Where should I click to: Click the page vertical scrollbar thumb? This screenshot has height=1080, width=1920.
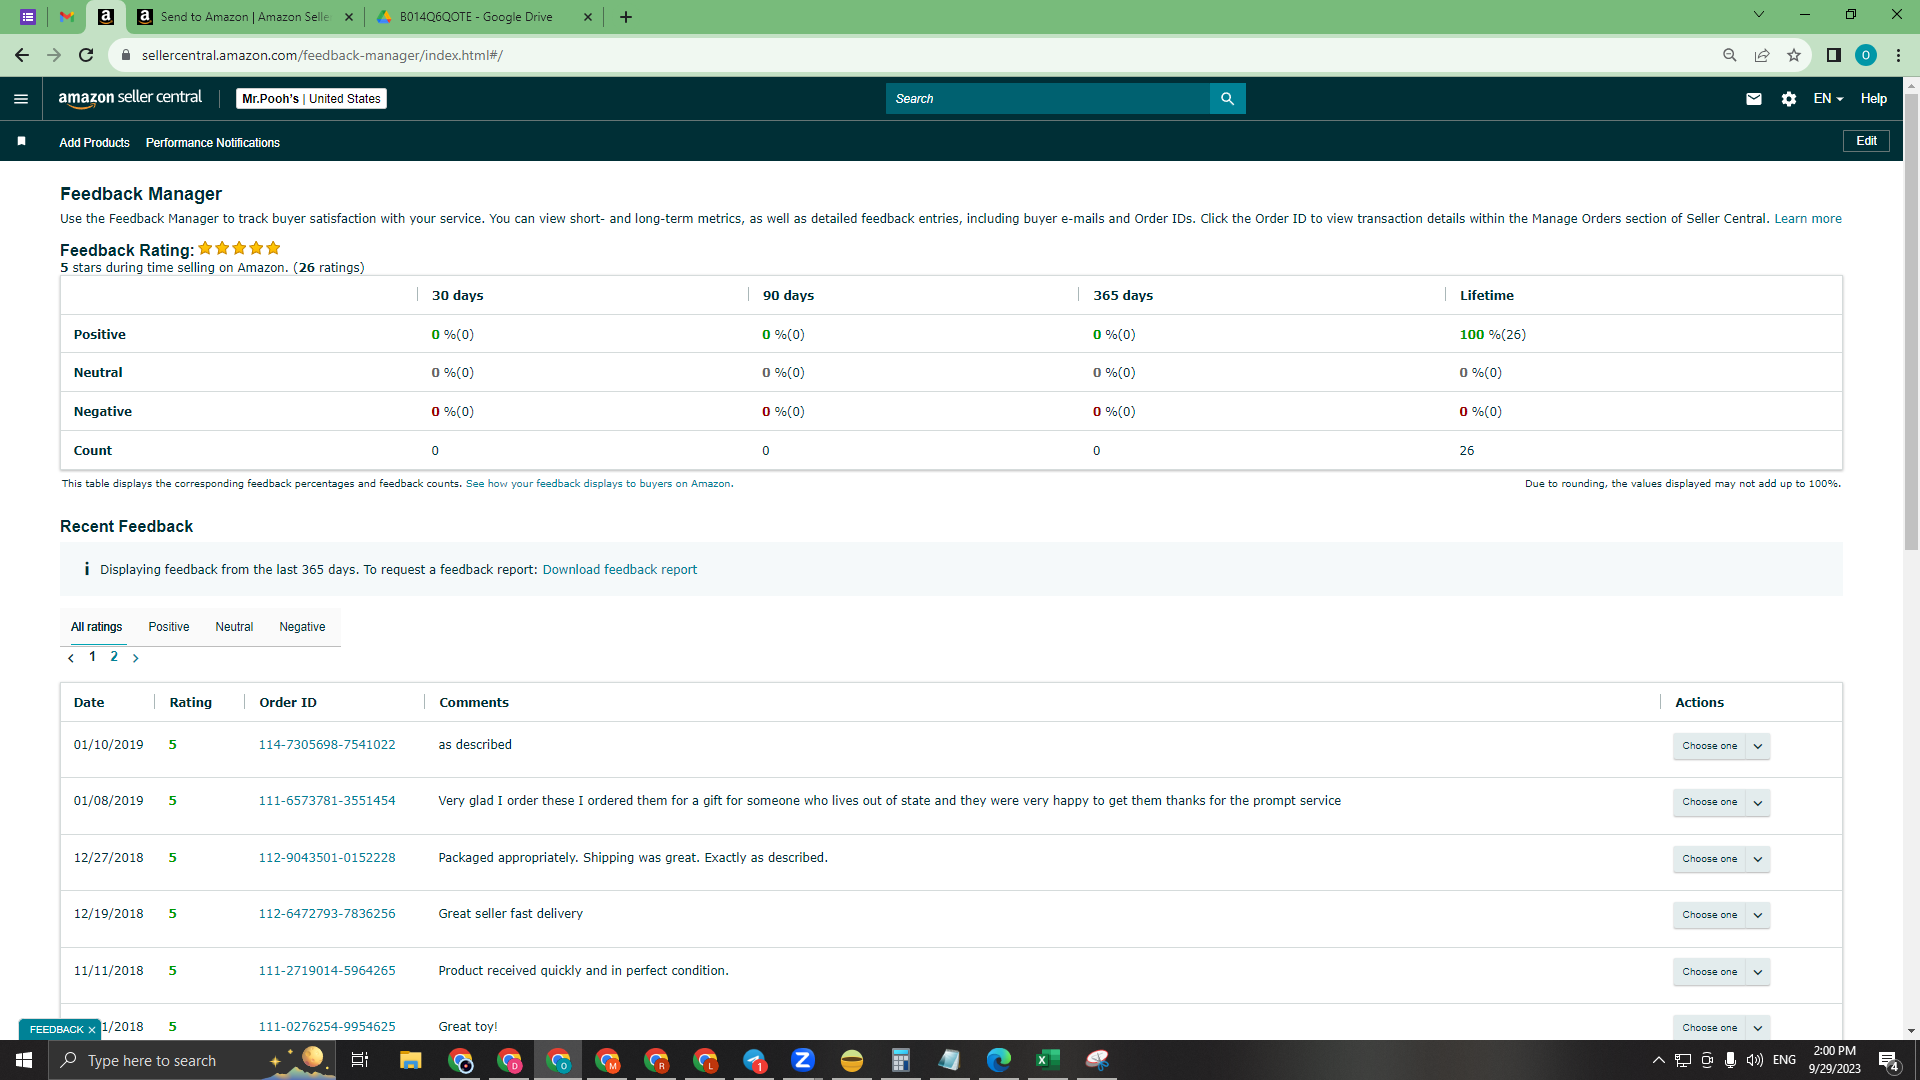coord(1911,322)
